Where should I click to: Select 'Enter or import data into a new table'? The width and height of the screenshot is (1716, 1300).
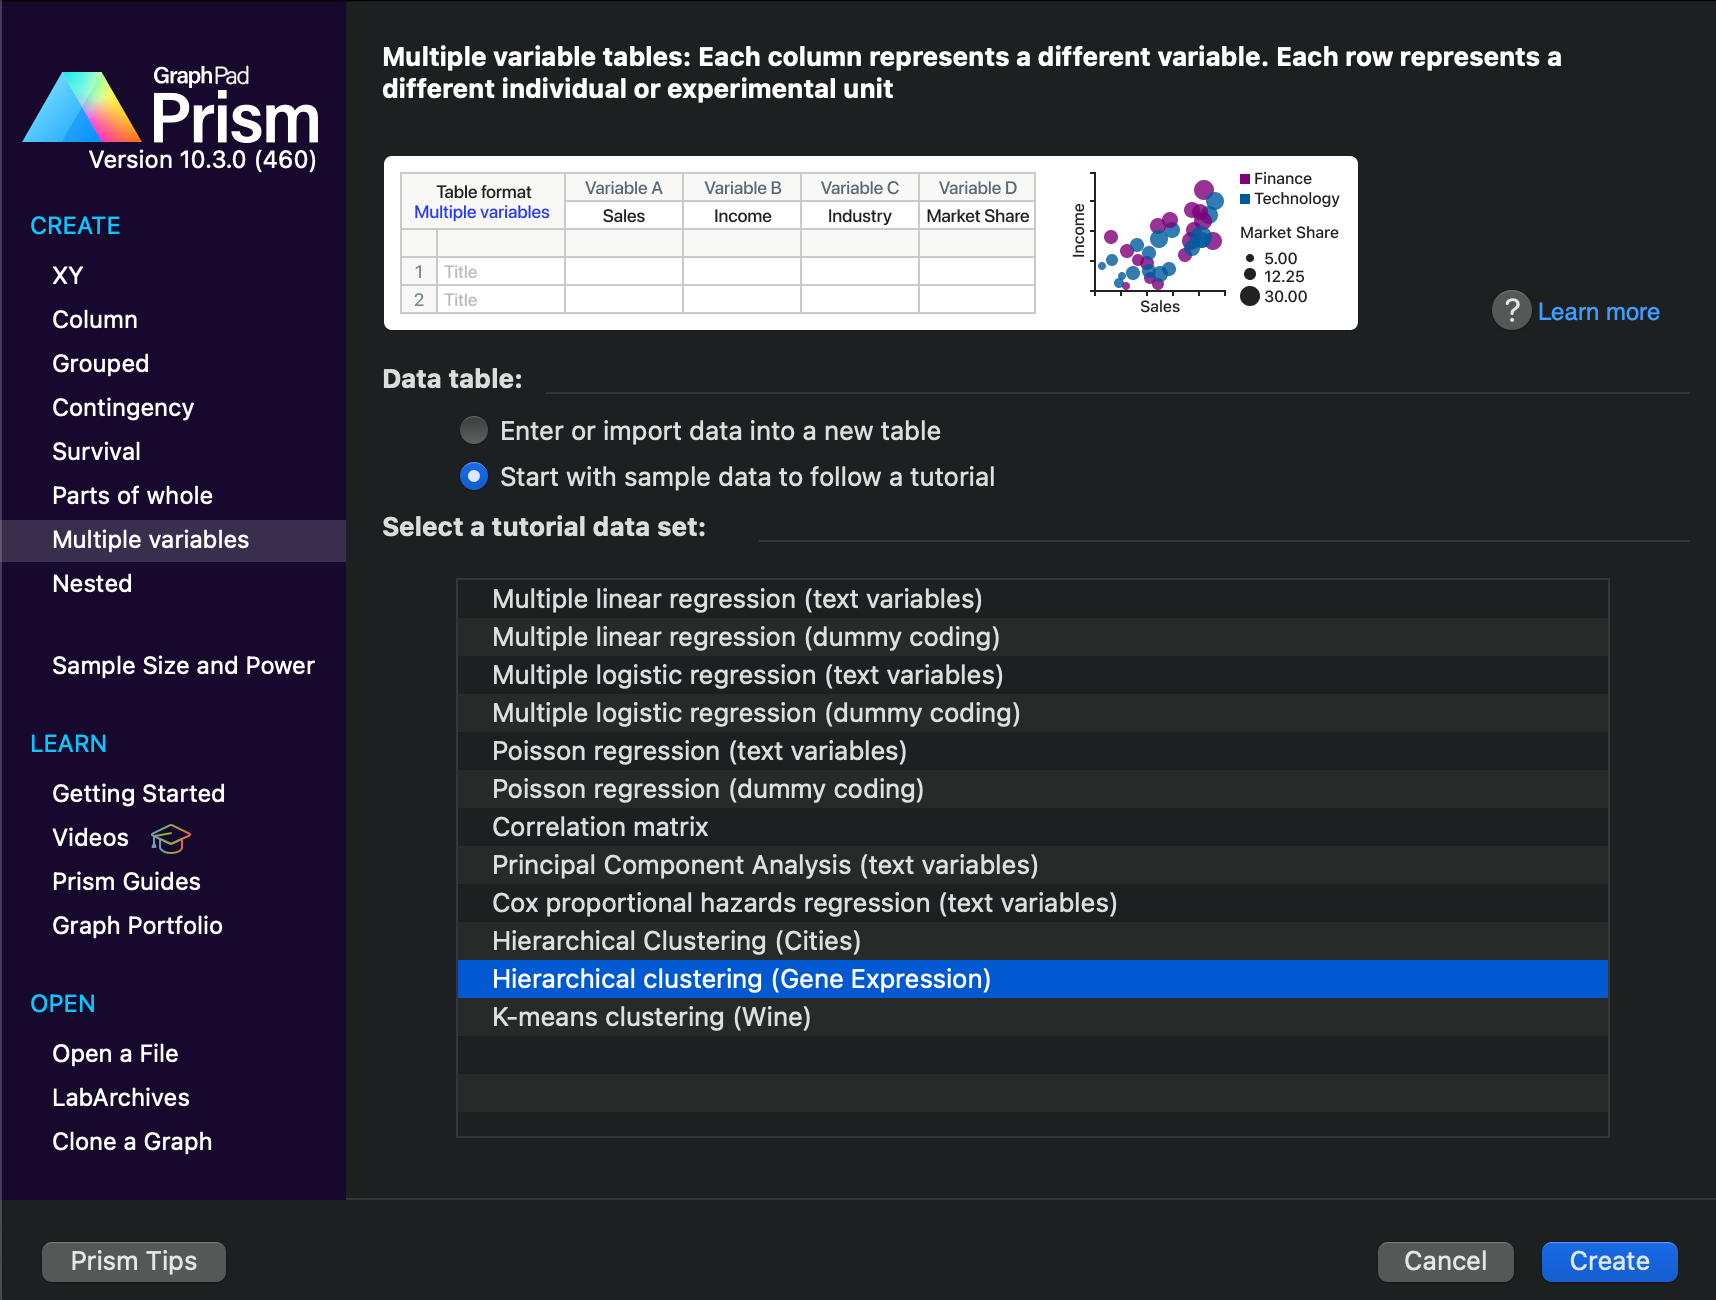(x=474, y=431)
